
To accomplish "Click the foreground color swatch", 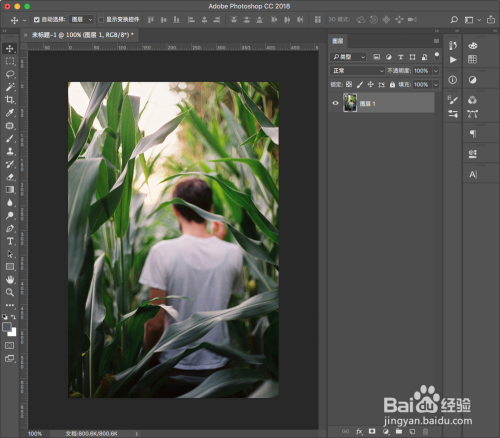I will click(x=7, y=327).
